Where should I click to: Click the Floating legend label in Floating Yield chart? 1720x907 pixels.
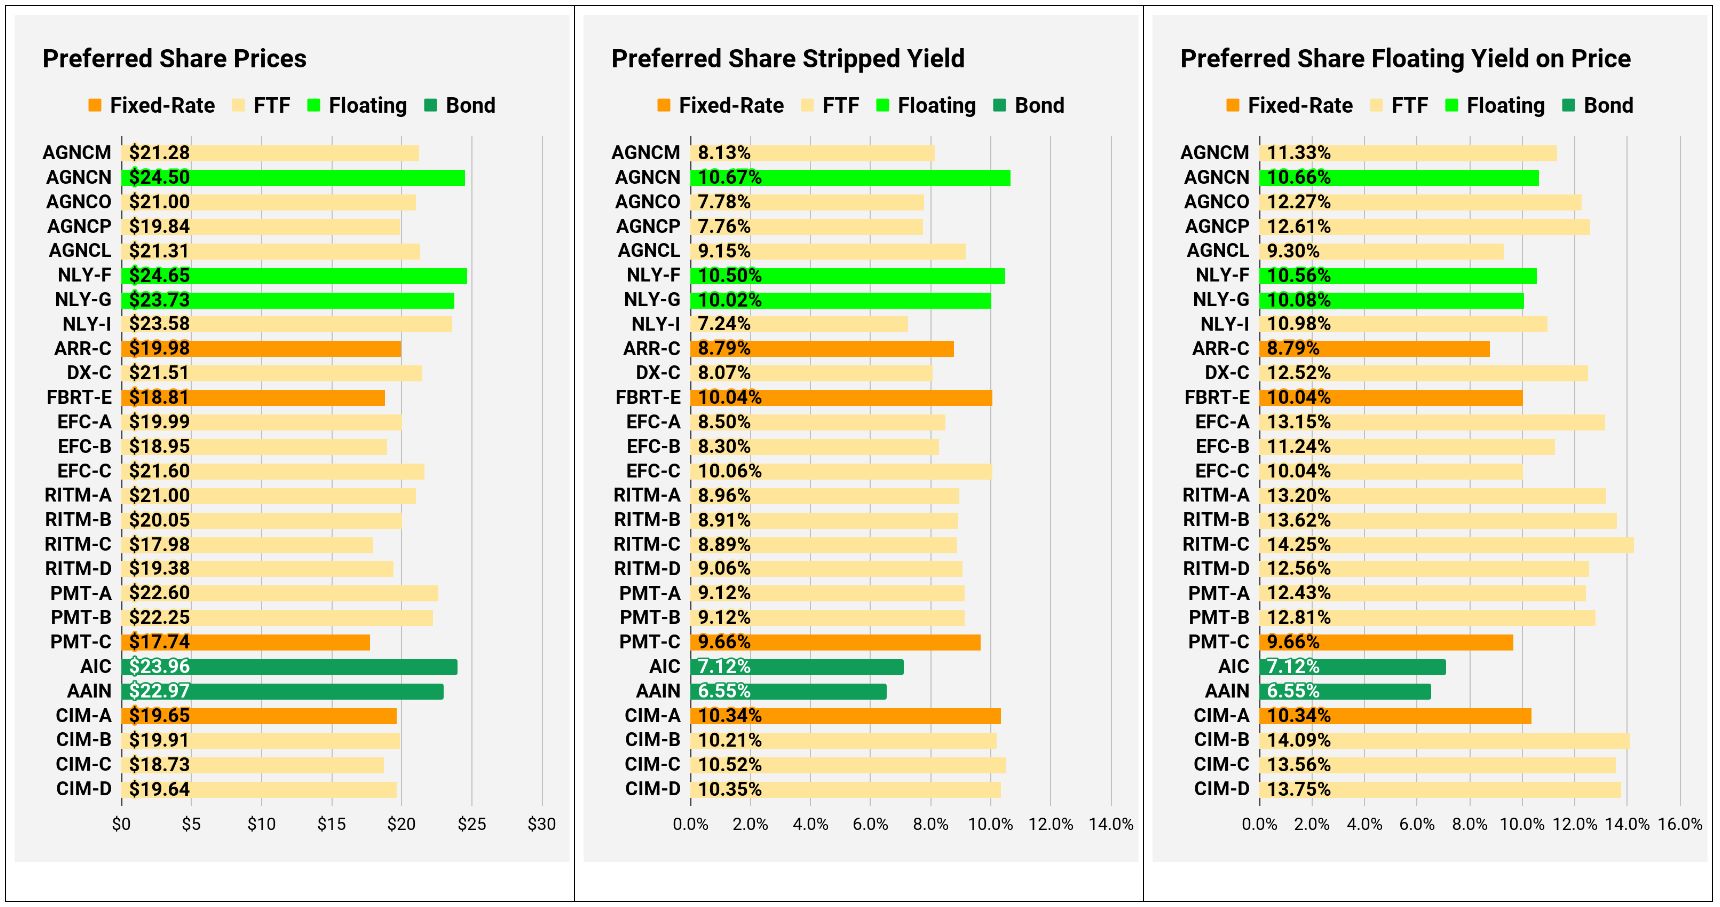pyautogui.click(x=1505, y=105)
